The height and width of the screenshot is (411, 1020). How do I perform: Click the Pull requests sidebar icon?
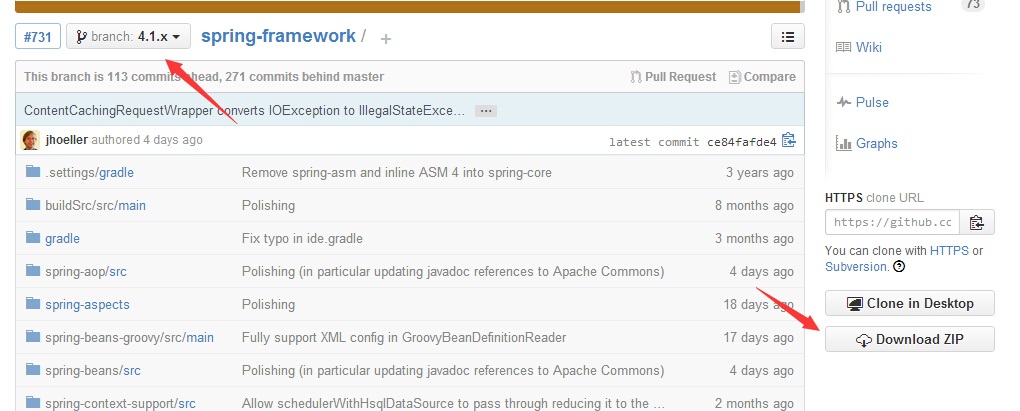(x=844, y=7)
